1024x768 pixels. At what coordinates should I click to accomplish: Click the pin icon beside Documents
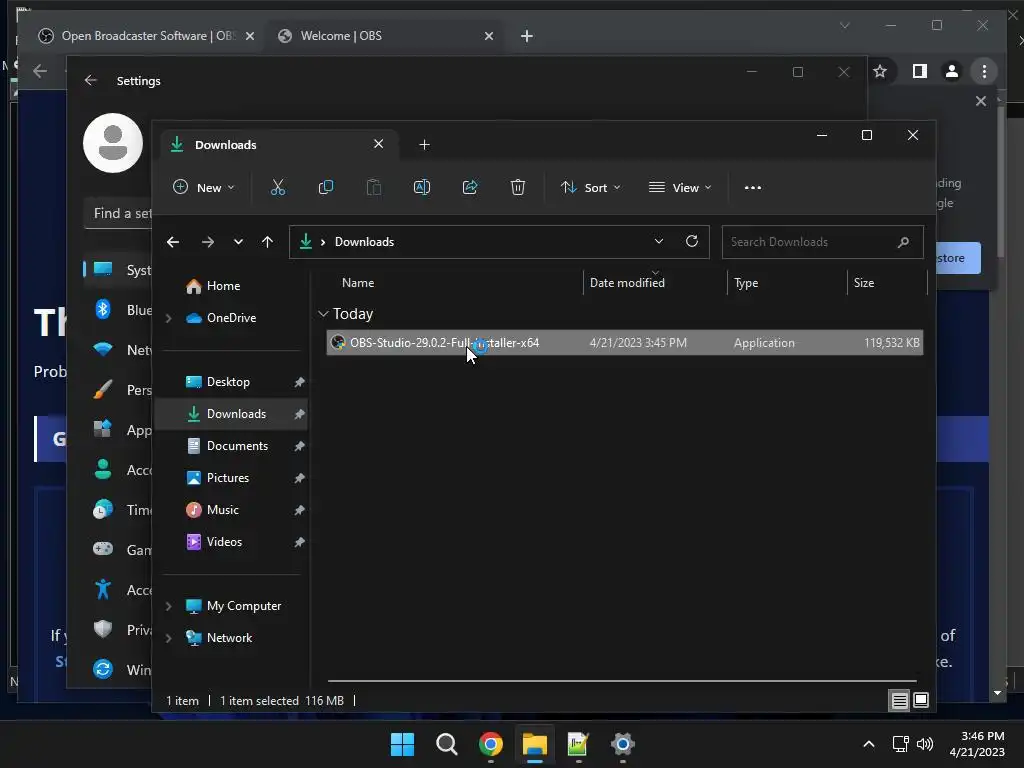[299, 446]
